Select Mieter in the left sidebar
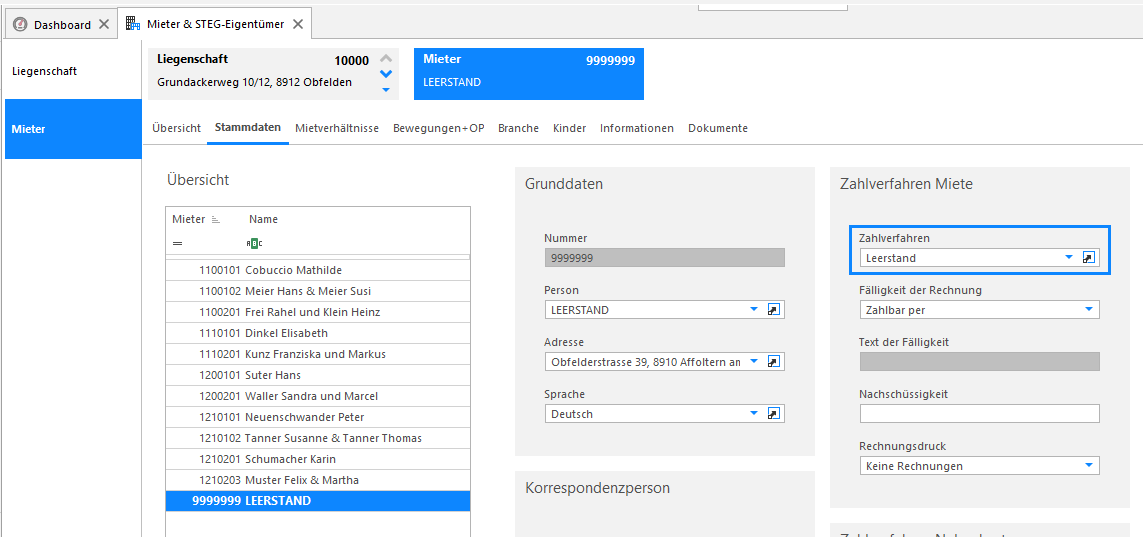The height and width of the screenshot is (537, 1143). pos(73,129)
